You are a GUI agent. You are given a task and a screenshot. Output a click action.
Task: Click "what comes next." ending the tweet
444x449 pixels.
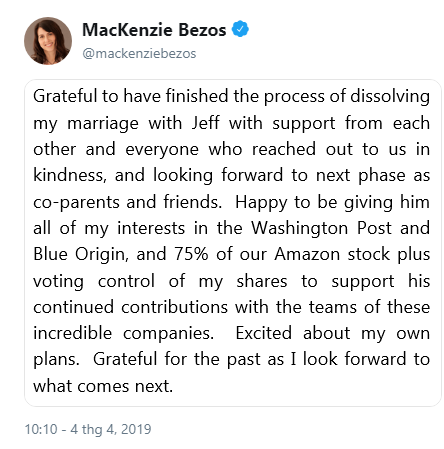click(x=103, y=386)
